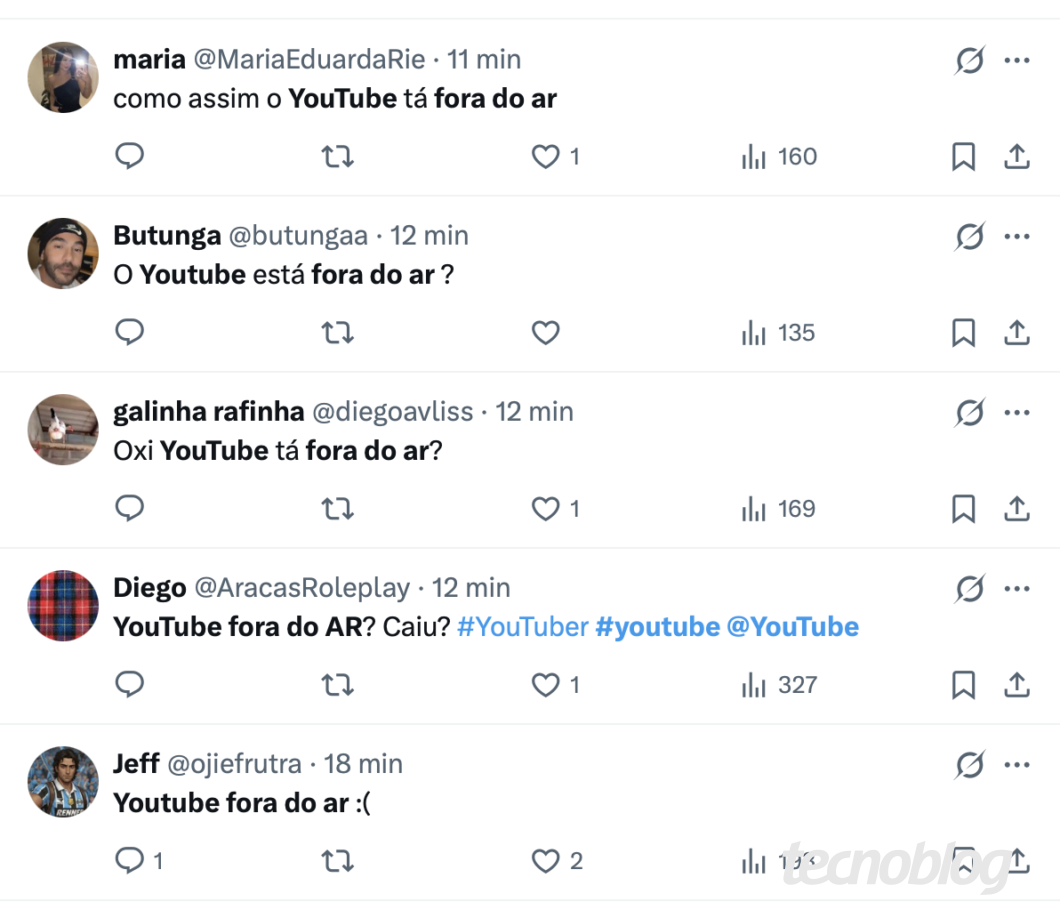1060x918 pixels.
Task: Expand three-dot menu on galinha rafinha's tweet
Action: click(x=1017, y=413)
